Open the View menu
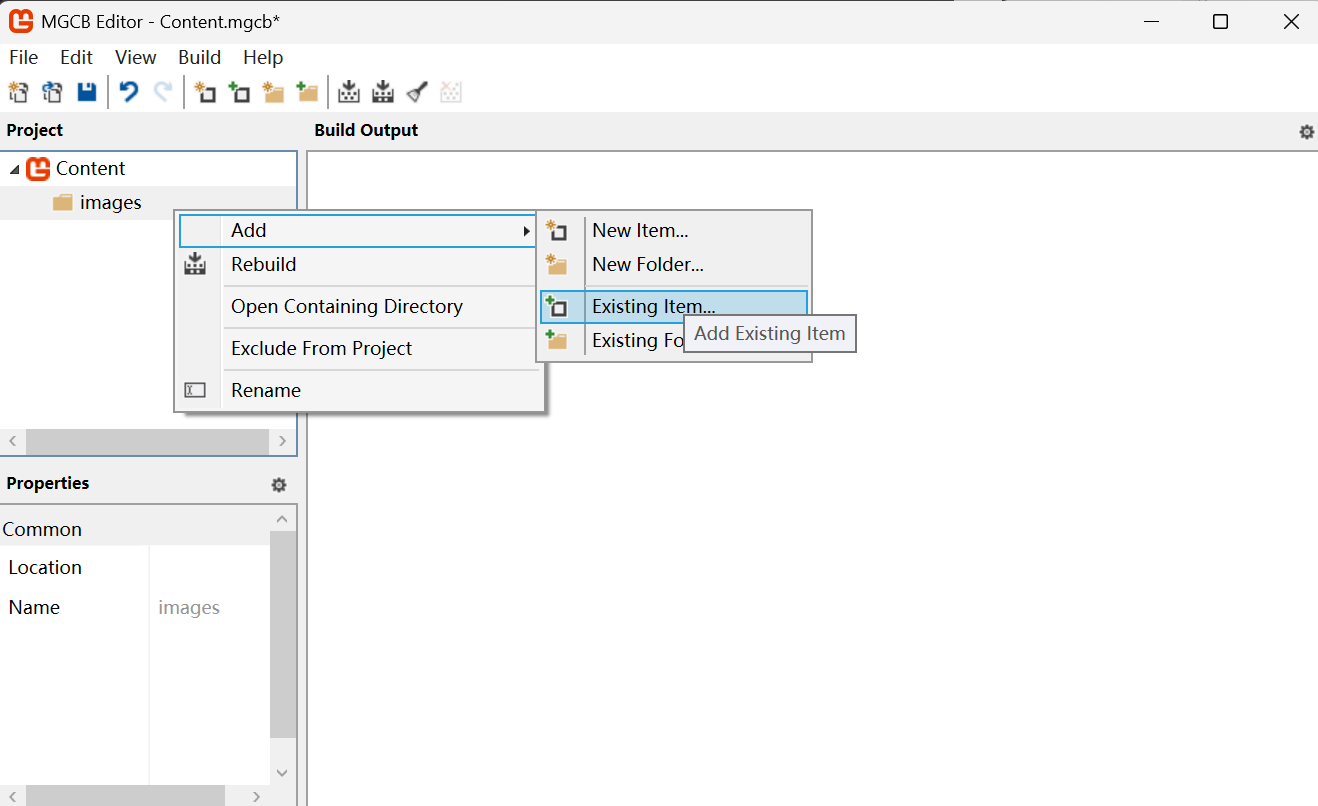 click(x=135, y=57)
